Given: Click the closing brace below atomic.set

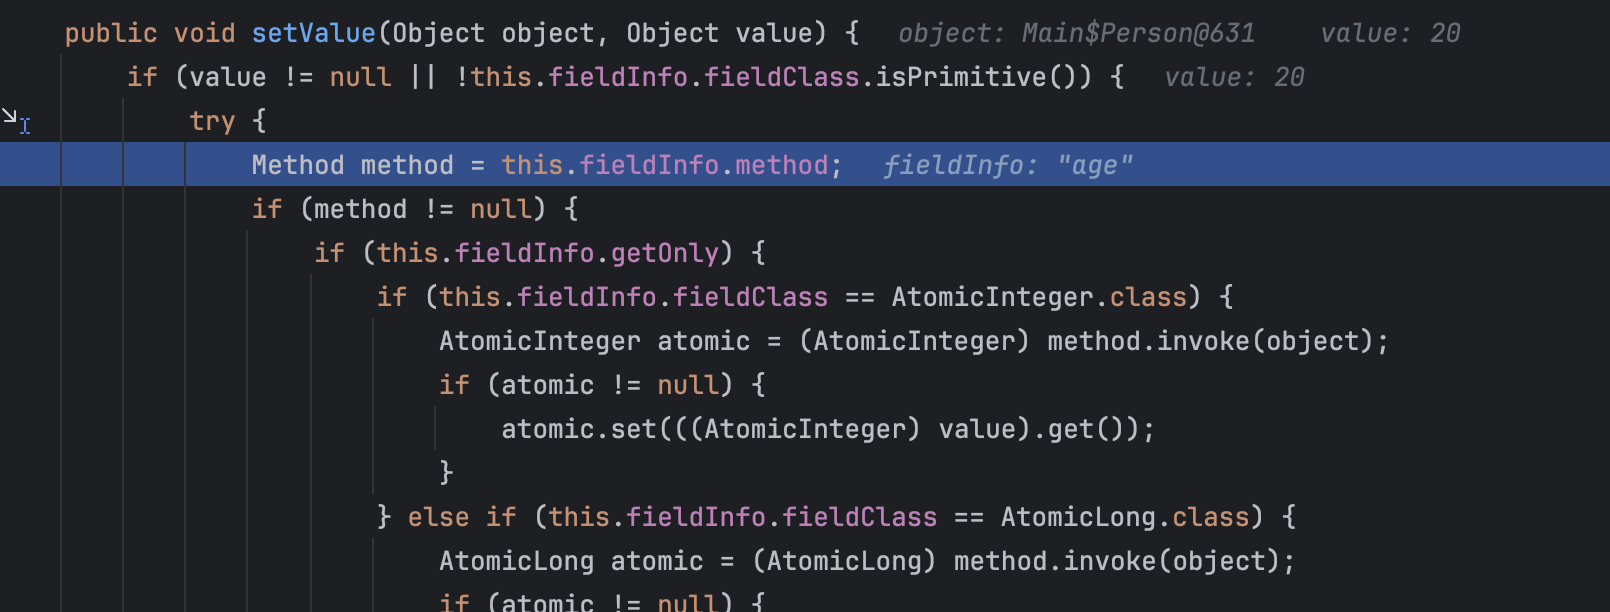Looking at the screenshot, I should click(446, 472).
